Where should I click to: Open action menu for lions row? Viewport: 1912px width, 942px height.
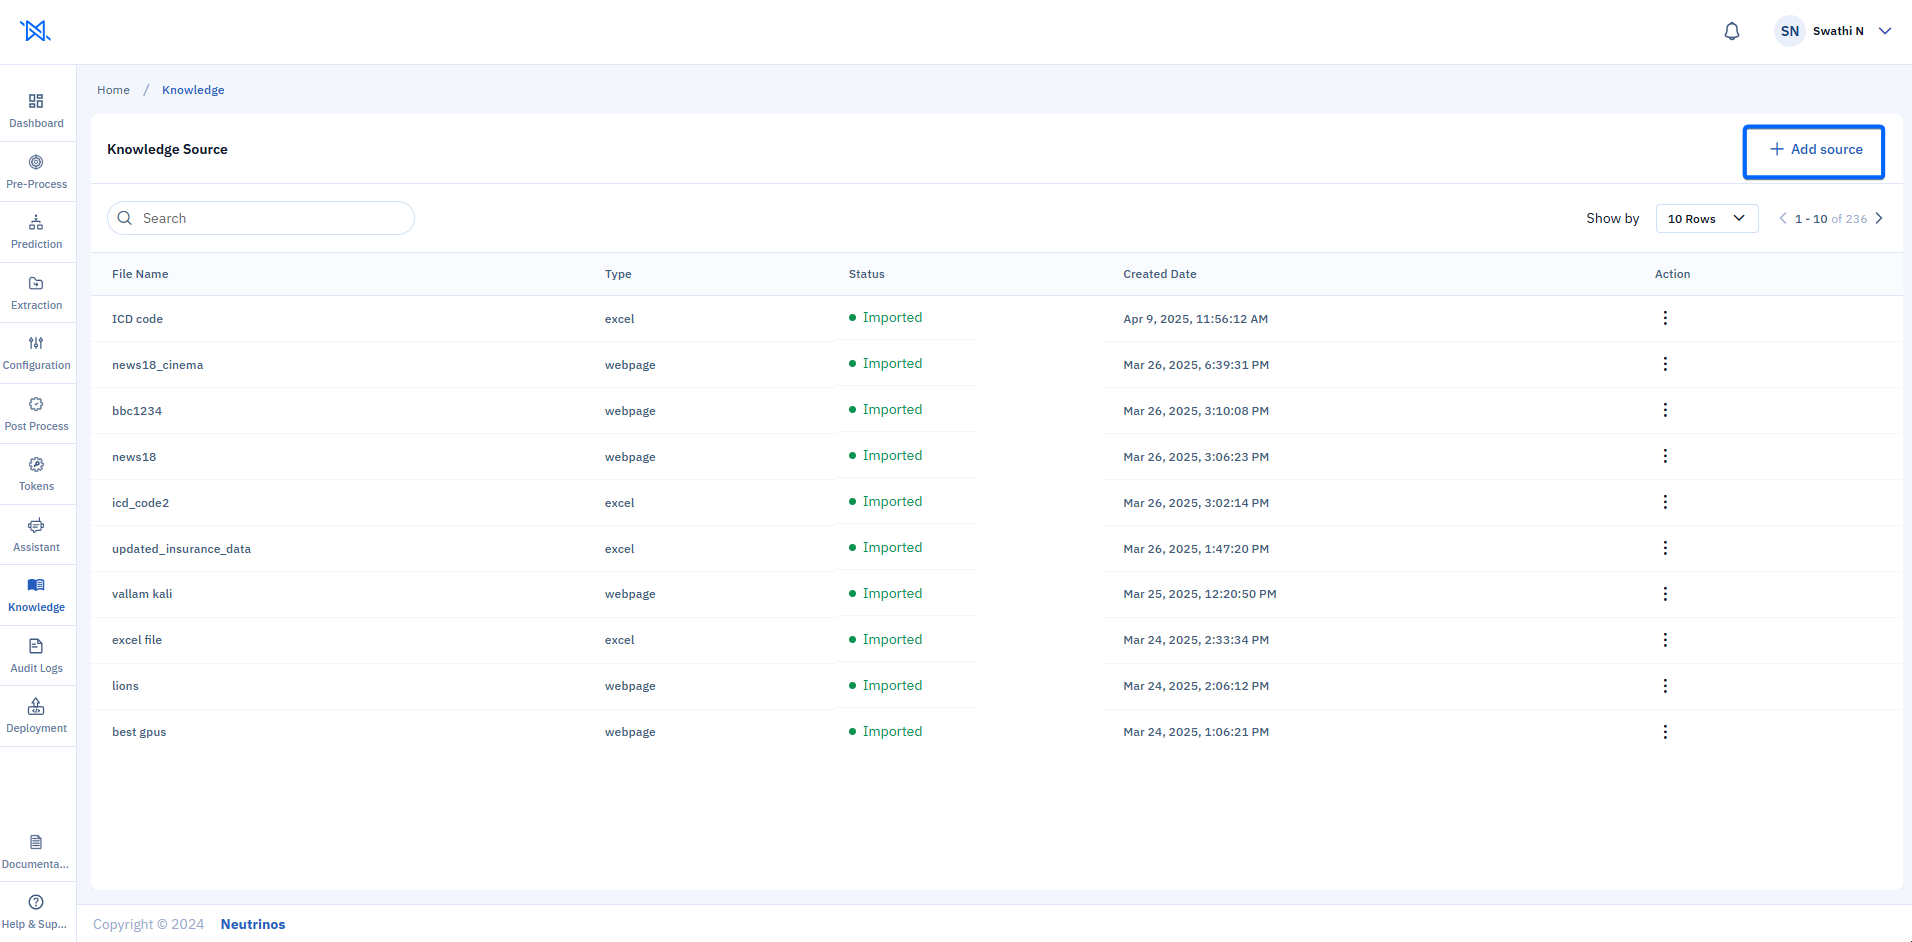[x=1665, y=686]
